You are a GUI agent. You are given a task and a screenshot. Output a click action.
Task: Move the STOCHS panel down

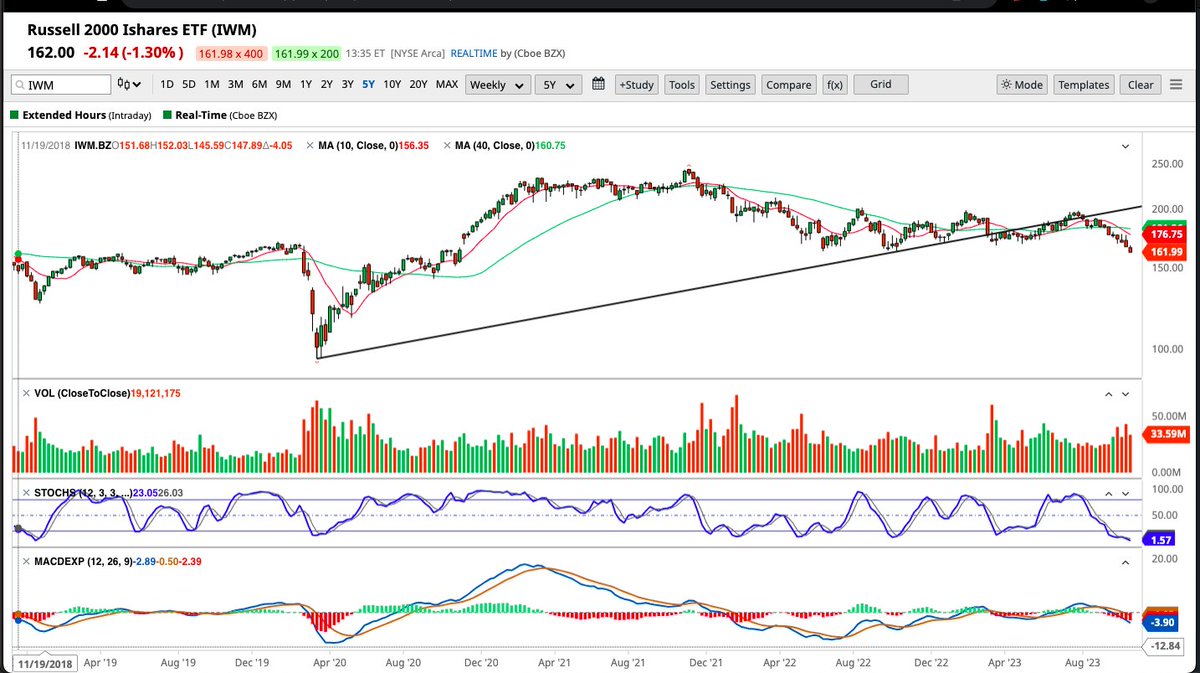tap(1126, 494)
